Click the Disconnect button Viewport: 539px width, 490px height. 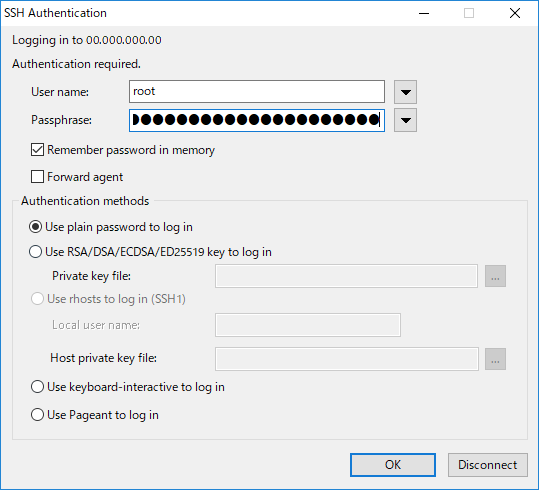tap(487, 465)
